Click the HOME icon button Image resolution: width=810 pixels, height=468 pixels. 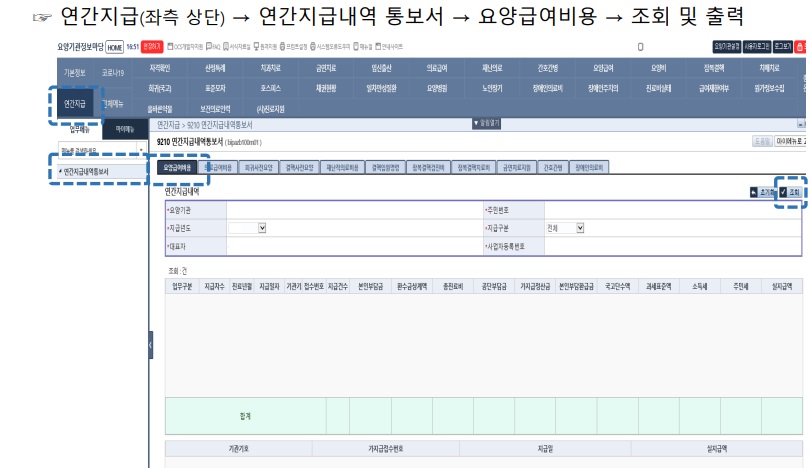click(x=115, y=47)
